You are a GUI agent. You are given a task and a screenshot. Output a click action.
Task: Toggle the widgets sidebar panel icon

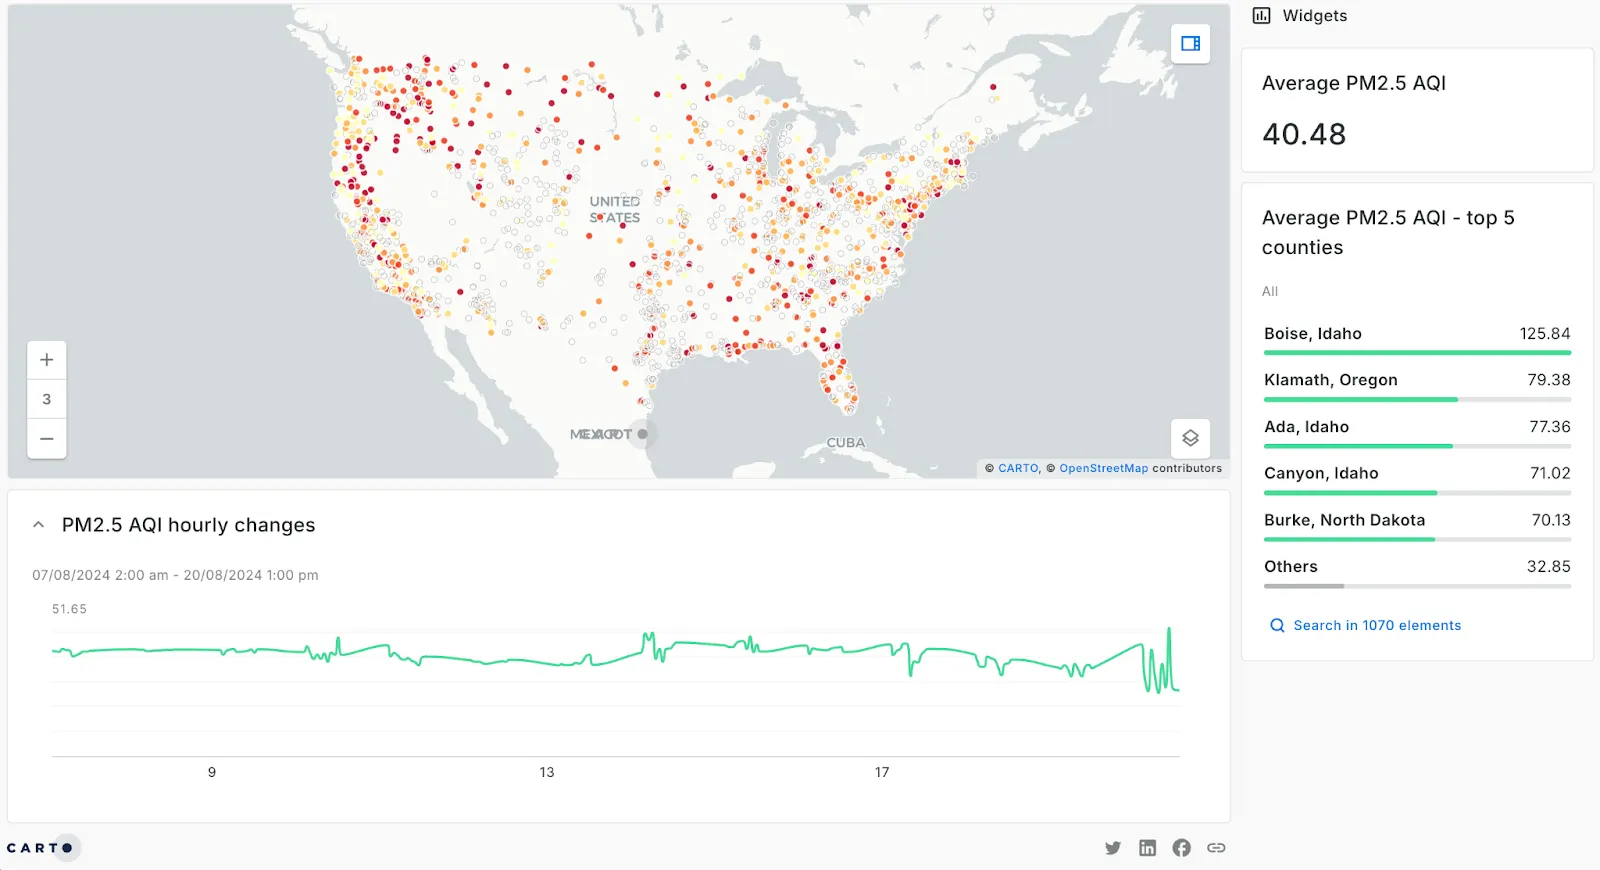tap(1190, 44)
